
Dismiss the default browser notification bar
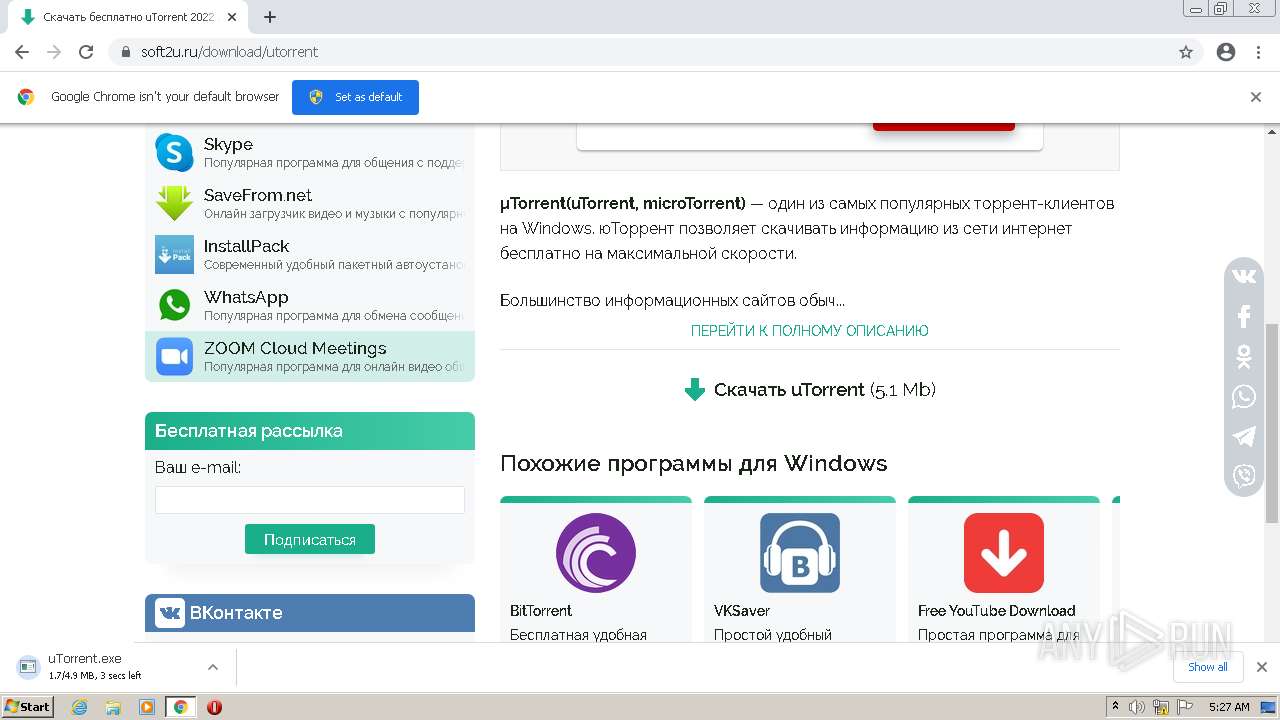(1256, 97)
